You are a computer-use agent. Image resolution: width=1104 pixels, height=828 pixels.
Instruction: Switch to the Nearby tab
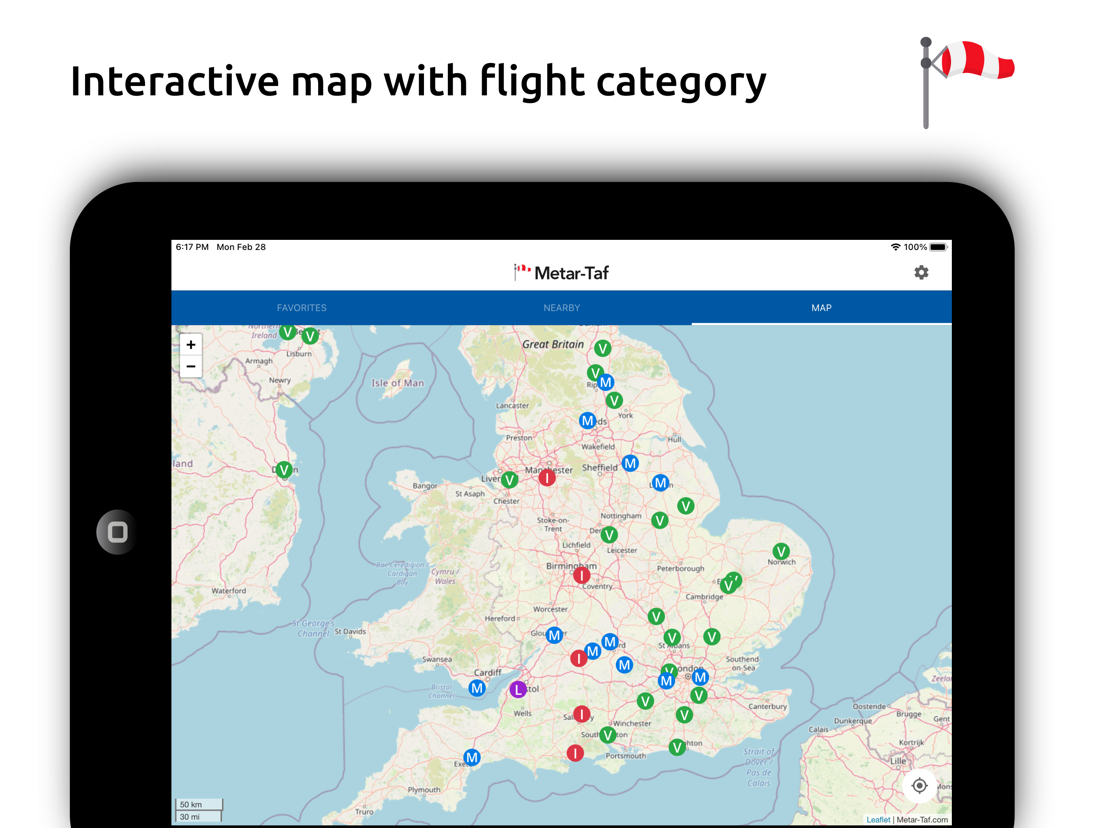click(x=562, y=308)
